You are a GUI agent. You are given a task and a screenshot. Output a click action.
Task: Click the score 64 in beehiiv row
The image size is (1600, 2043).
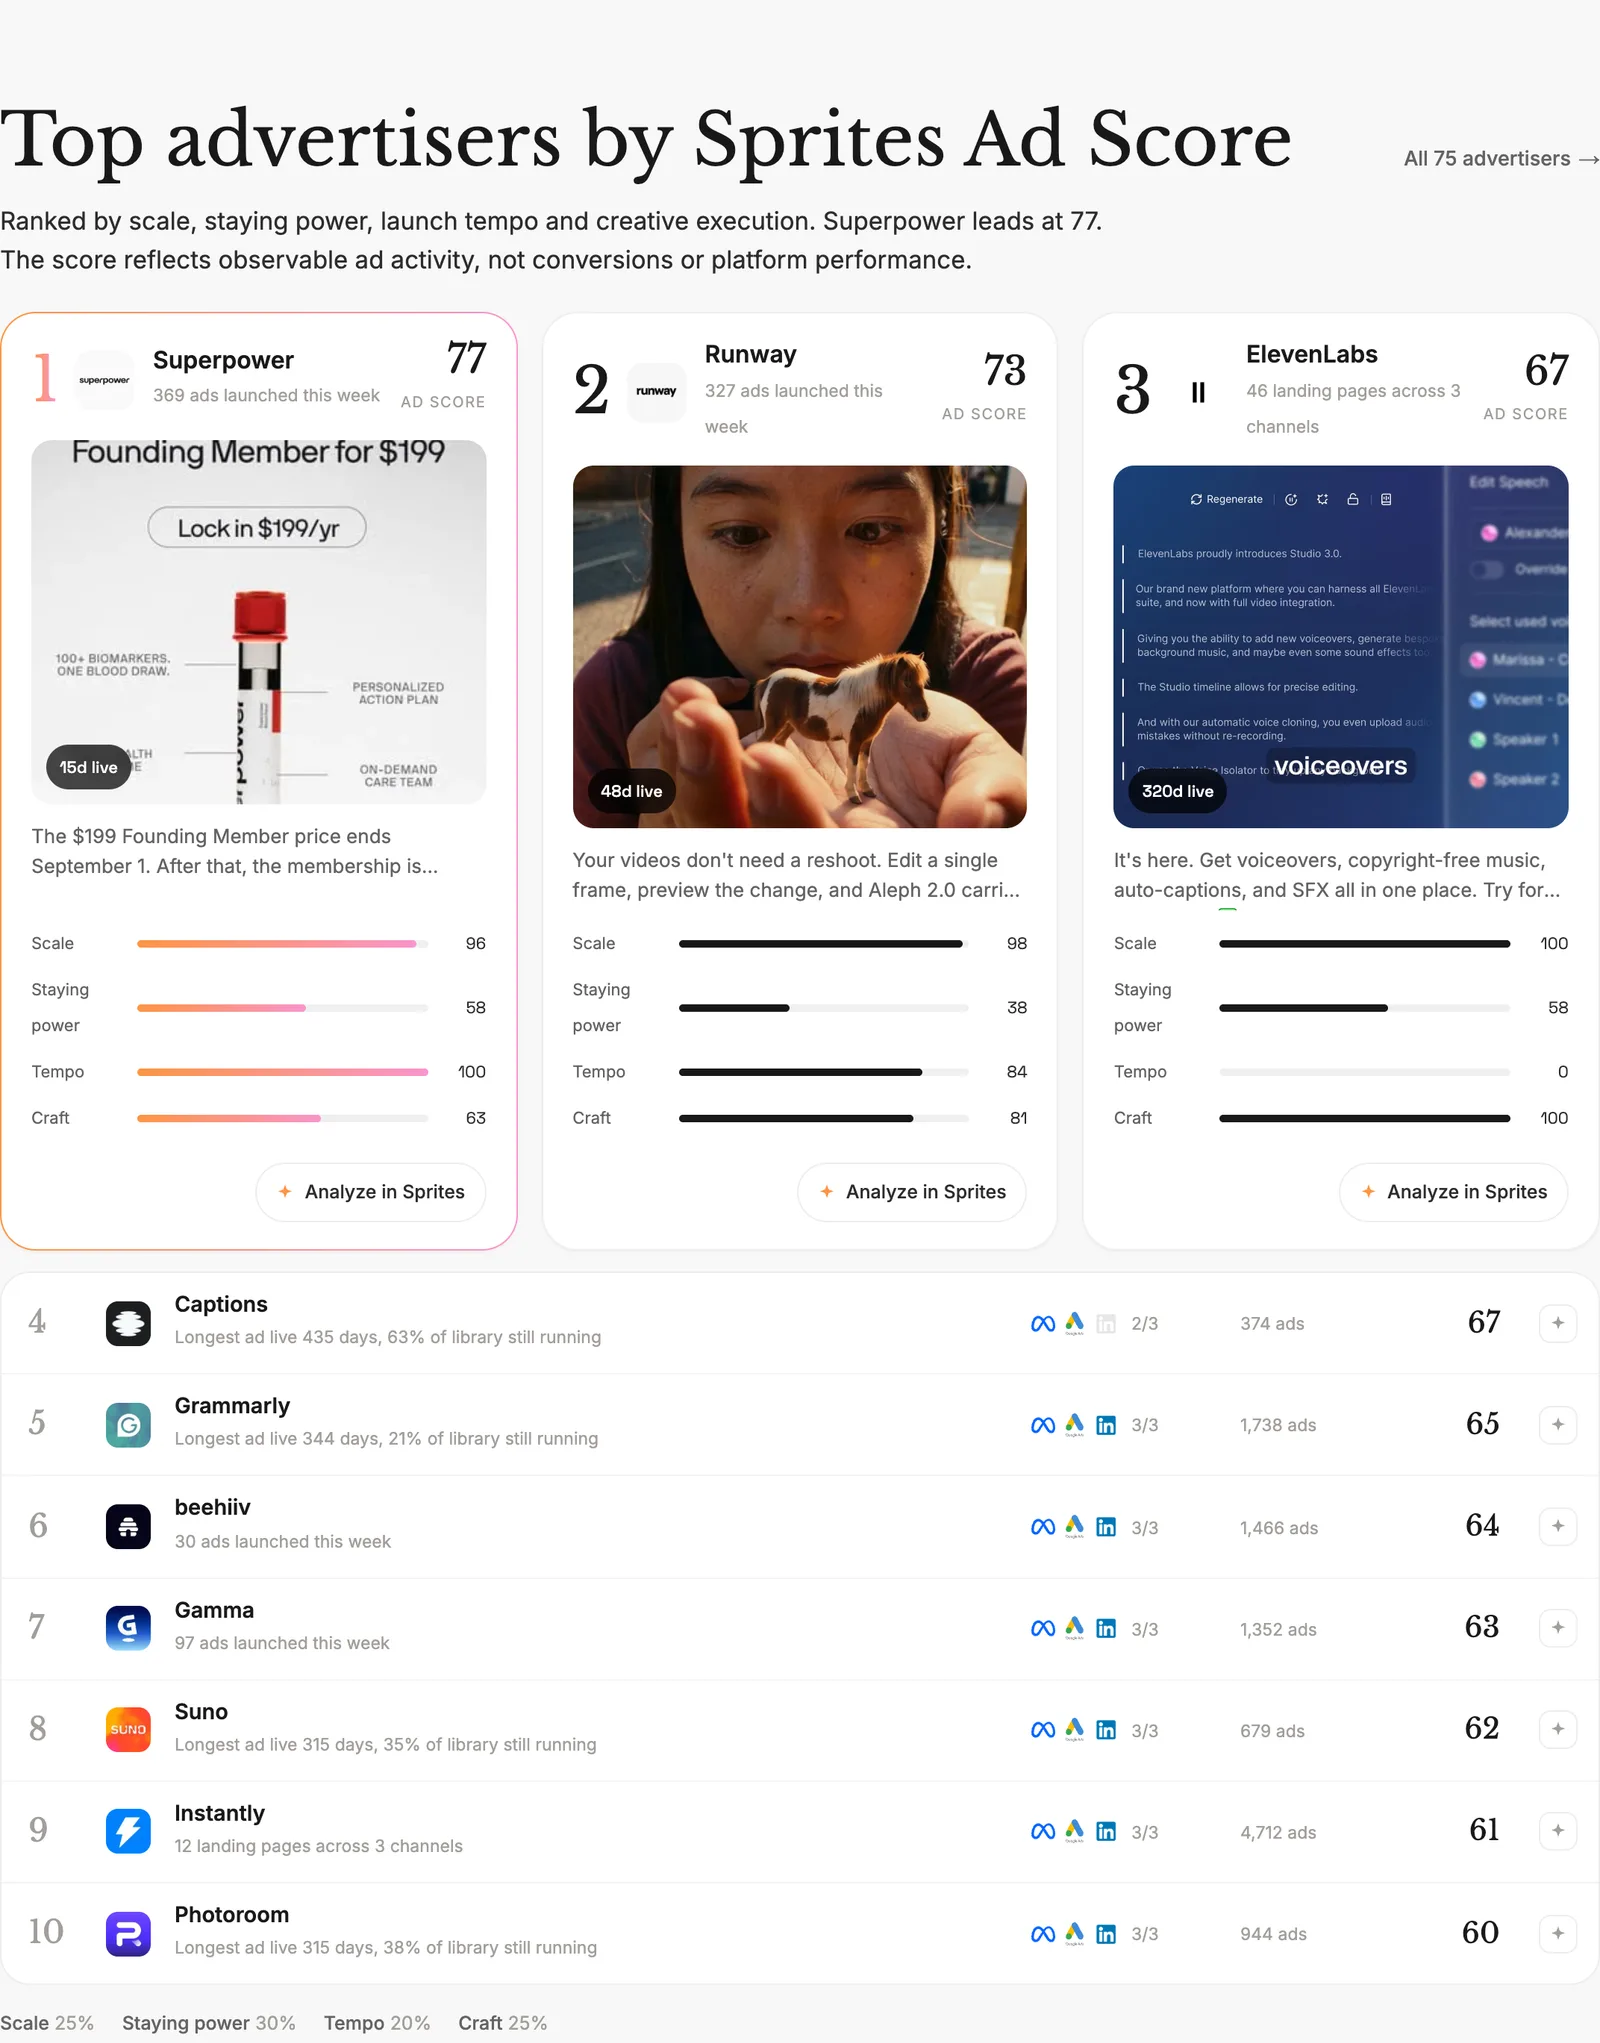pos(1482,1525)
